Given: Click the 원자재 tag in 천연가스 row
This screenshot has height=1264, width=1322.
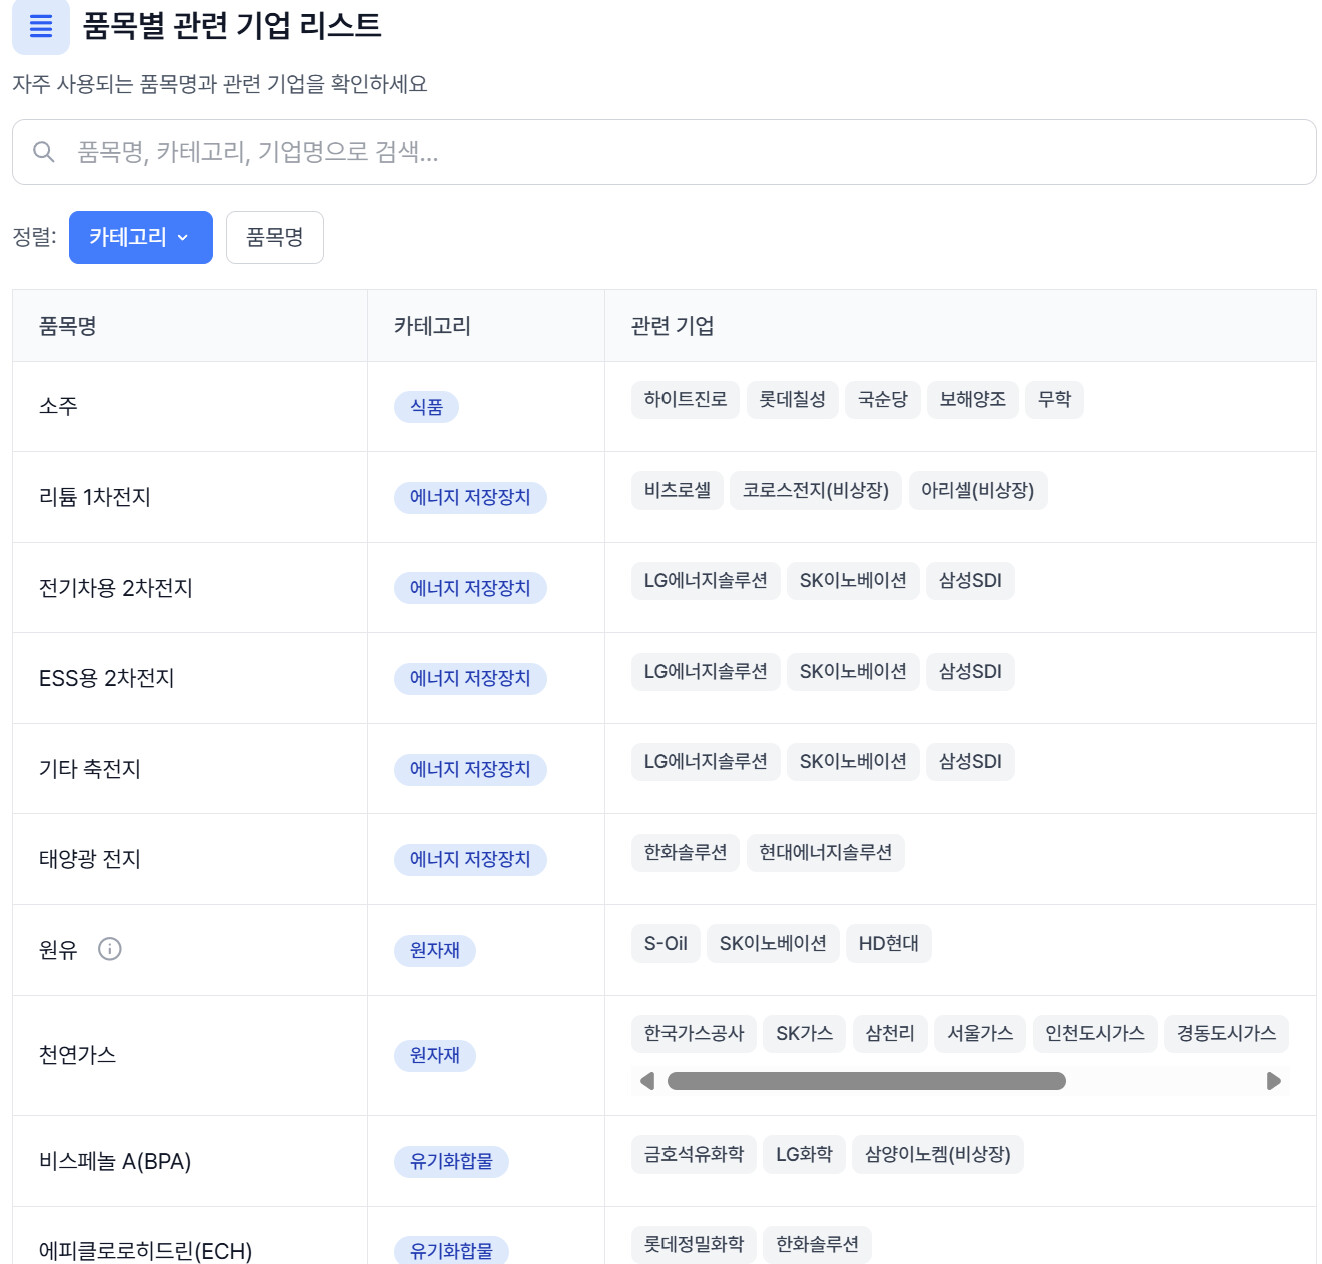Looking at the screenshot, I should (x=435, y=1056).
